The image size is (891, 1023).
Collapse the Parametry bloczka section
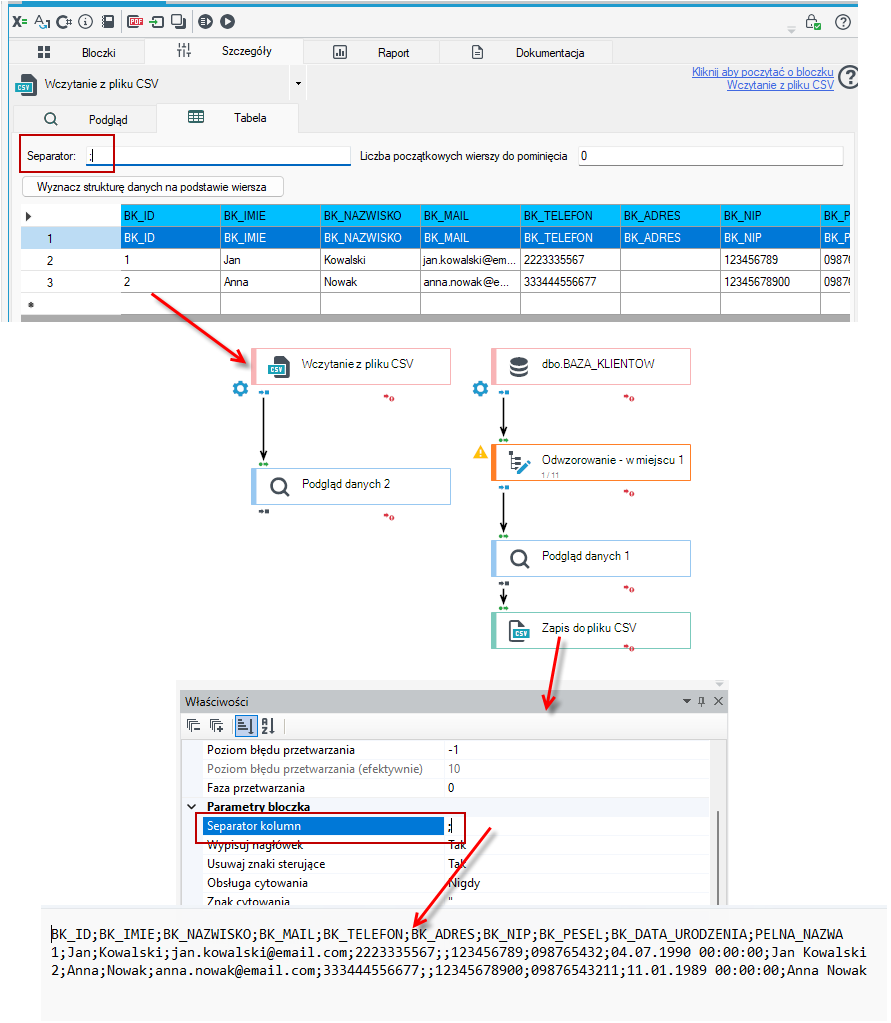pyautogui.click(x=192, y=807)
